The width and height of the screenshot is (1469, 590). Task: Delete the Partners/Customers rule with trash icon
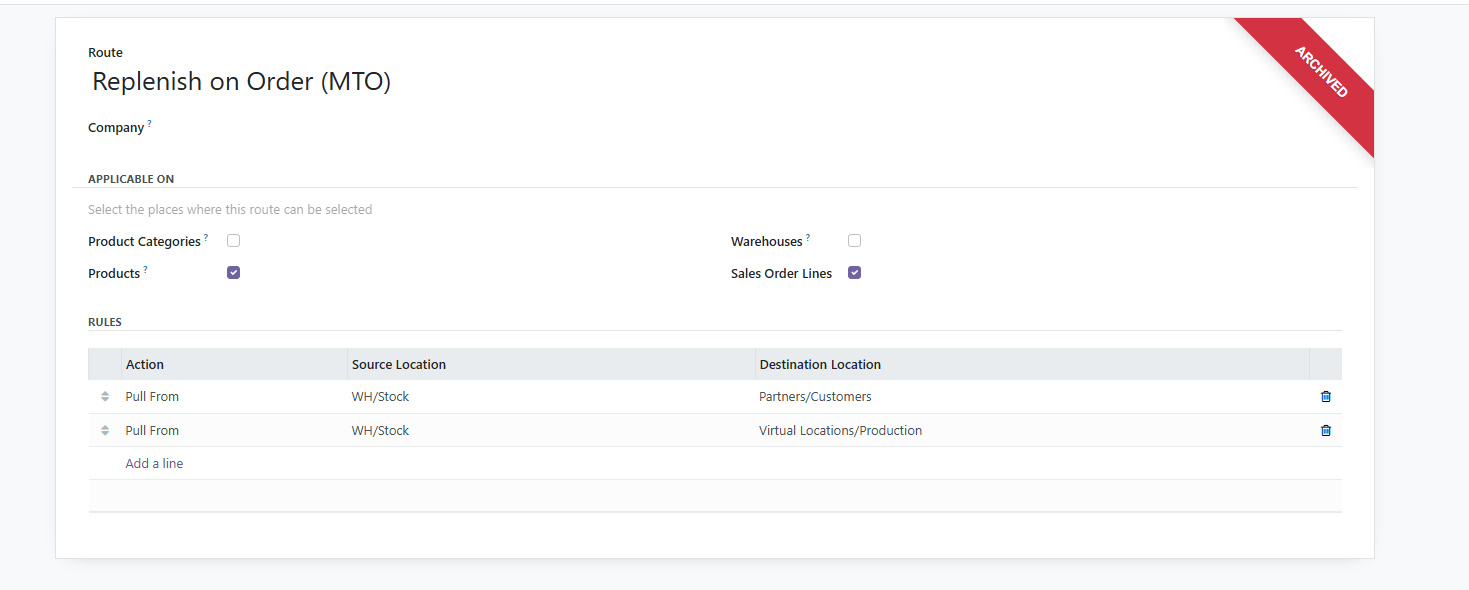(1326, 397)
